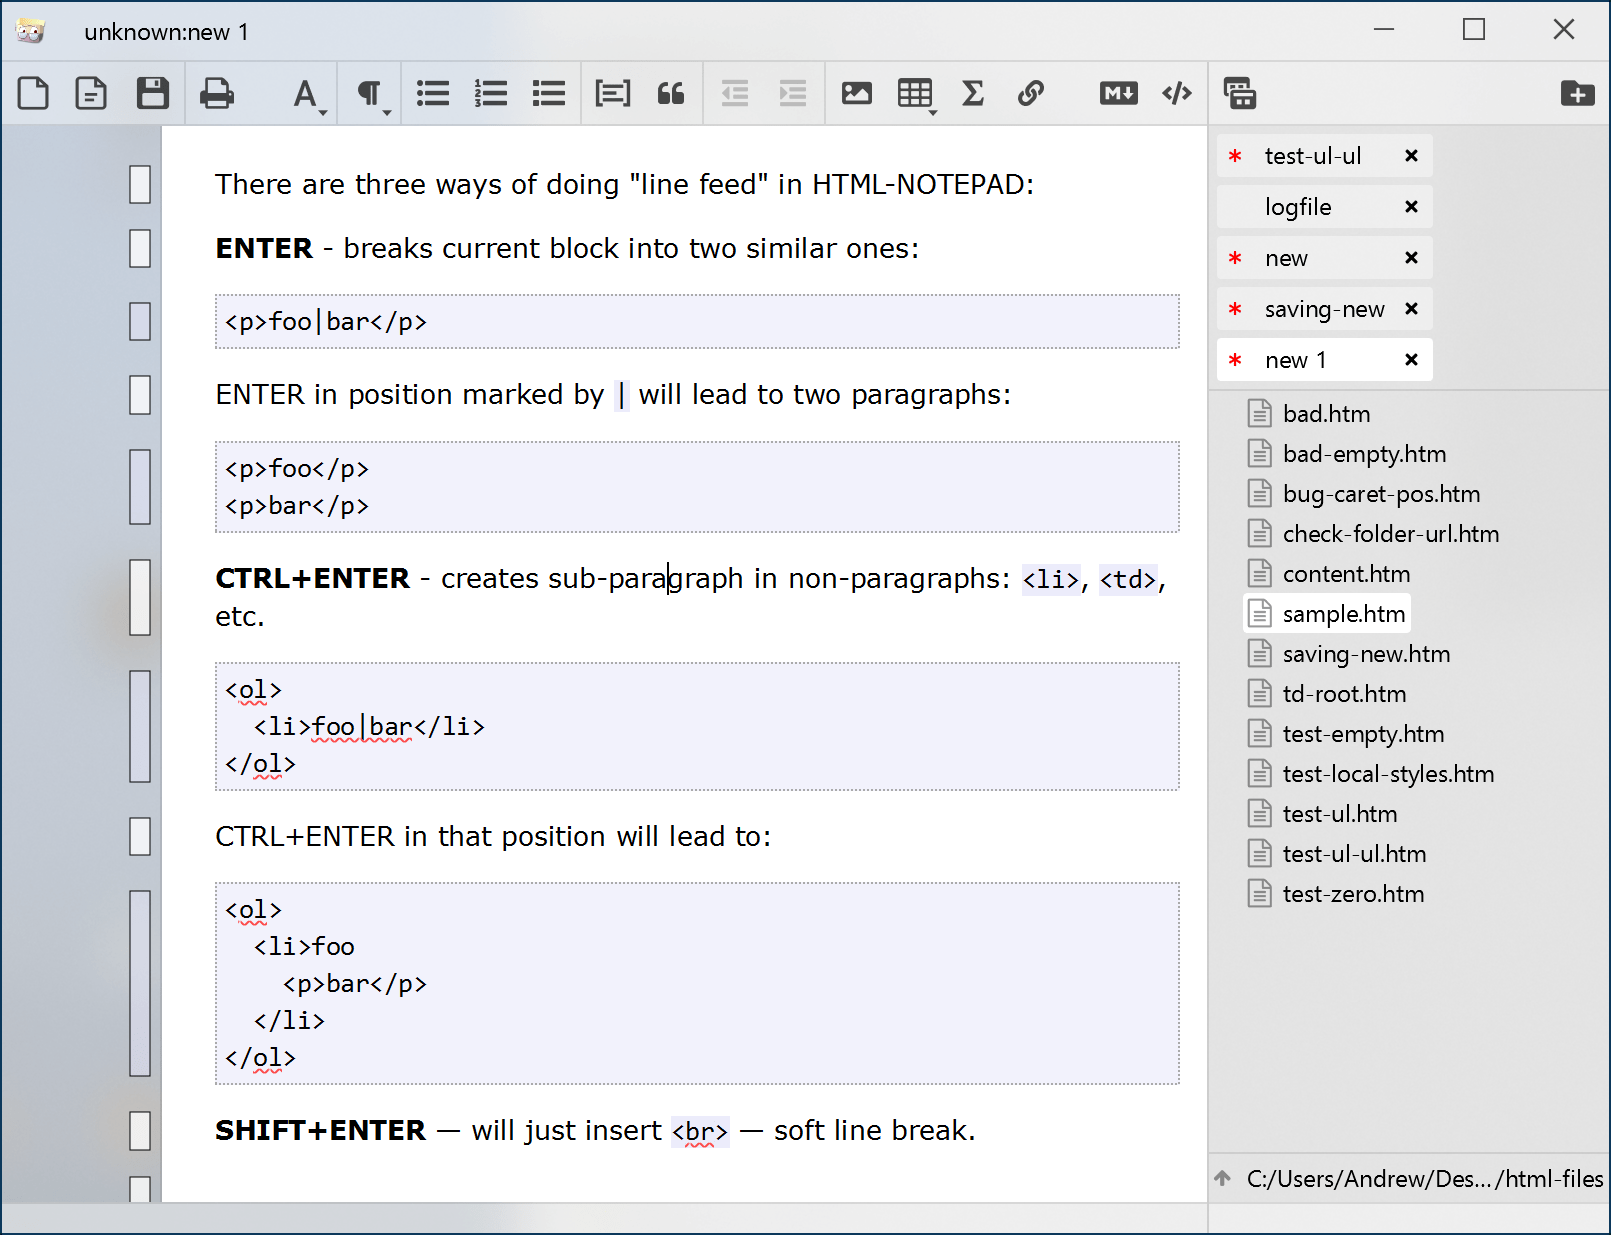Insert formula with the sigma icon

[972, 93]
